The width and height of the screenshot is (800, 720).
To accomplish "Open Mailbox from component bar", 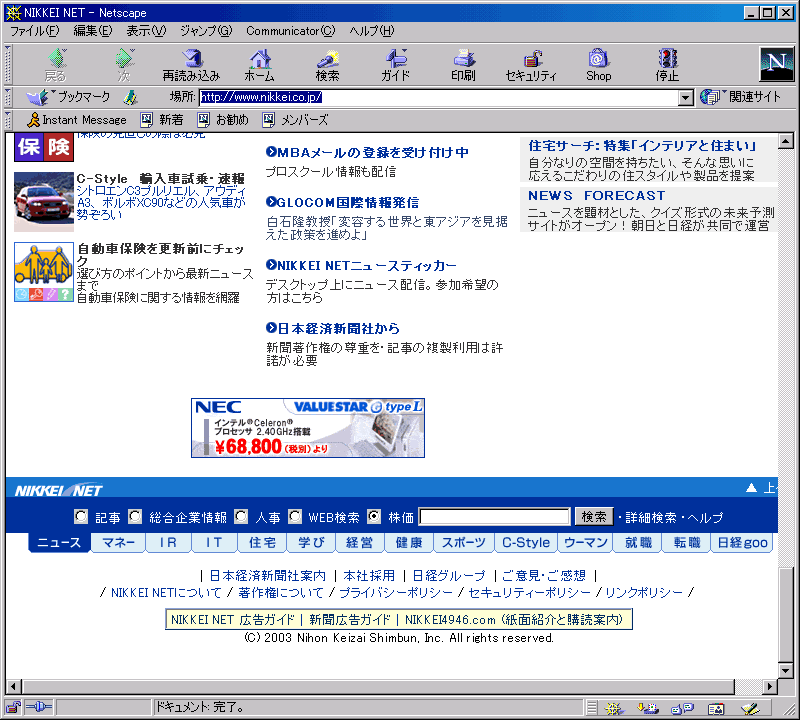I will (648, 708).
